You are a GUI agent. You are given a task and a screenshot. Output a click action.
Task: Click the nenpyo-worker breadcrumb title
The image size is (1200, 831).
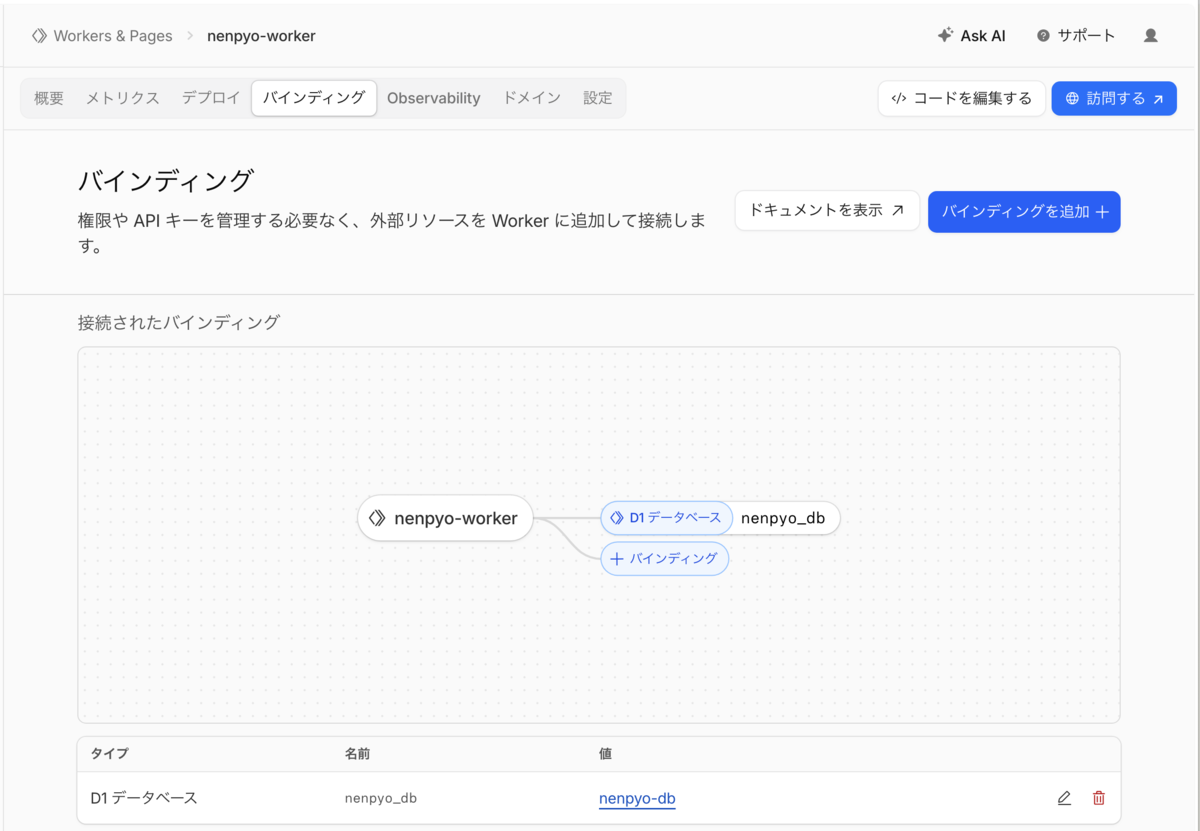261,36
